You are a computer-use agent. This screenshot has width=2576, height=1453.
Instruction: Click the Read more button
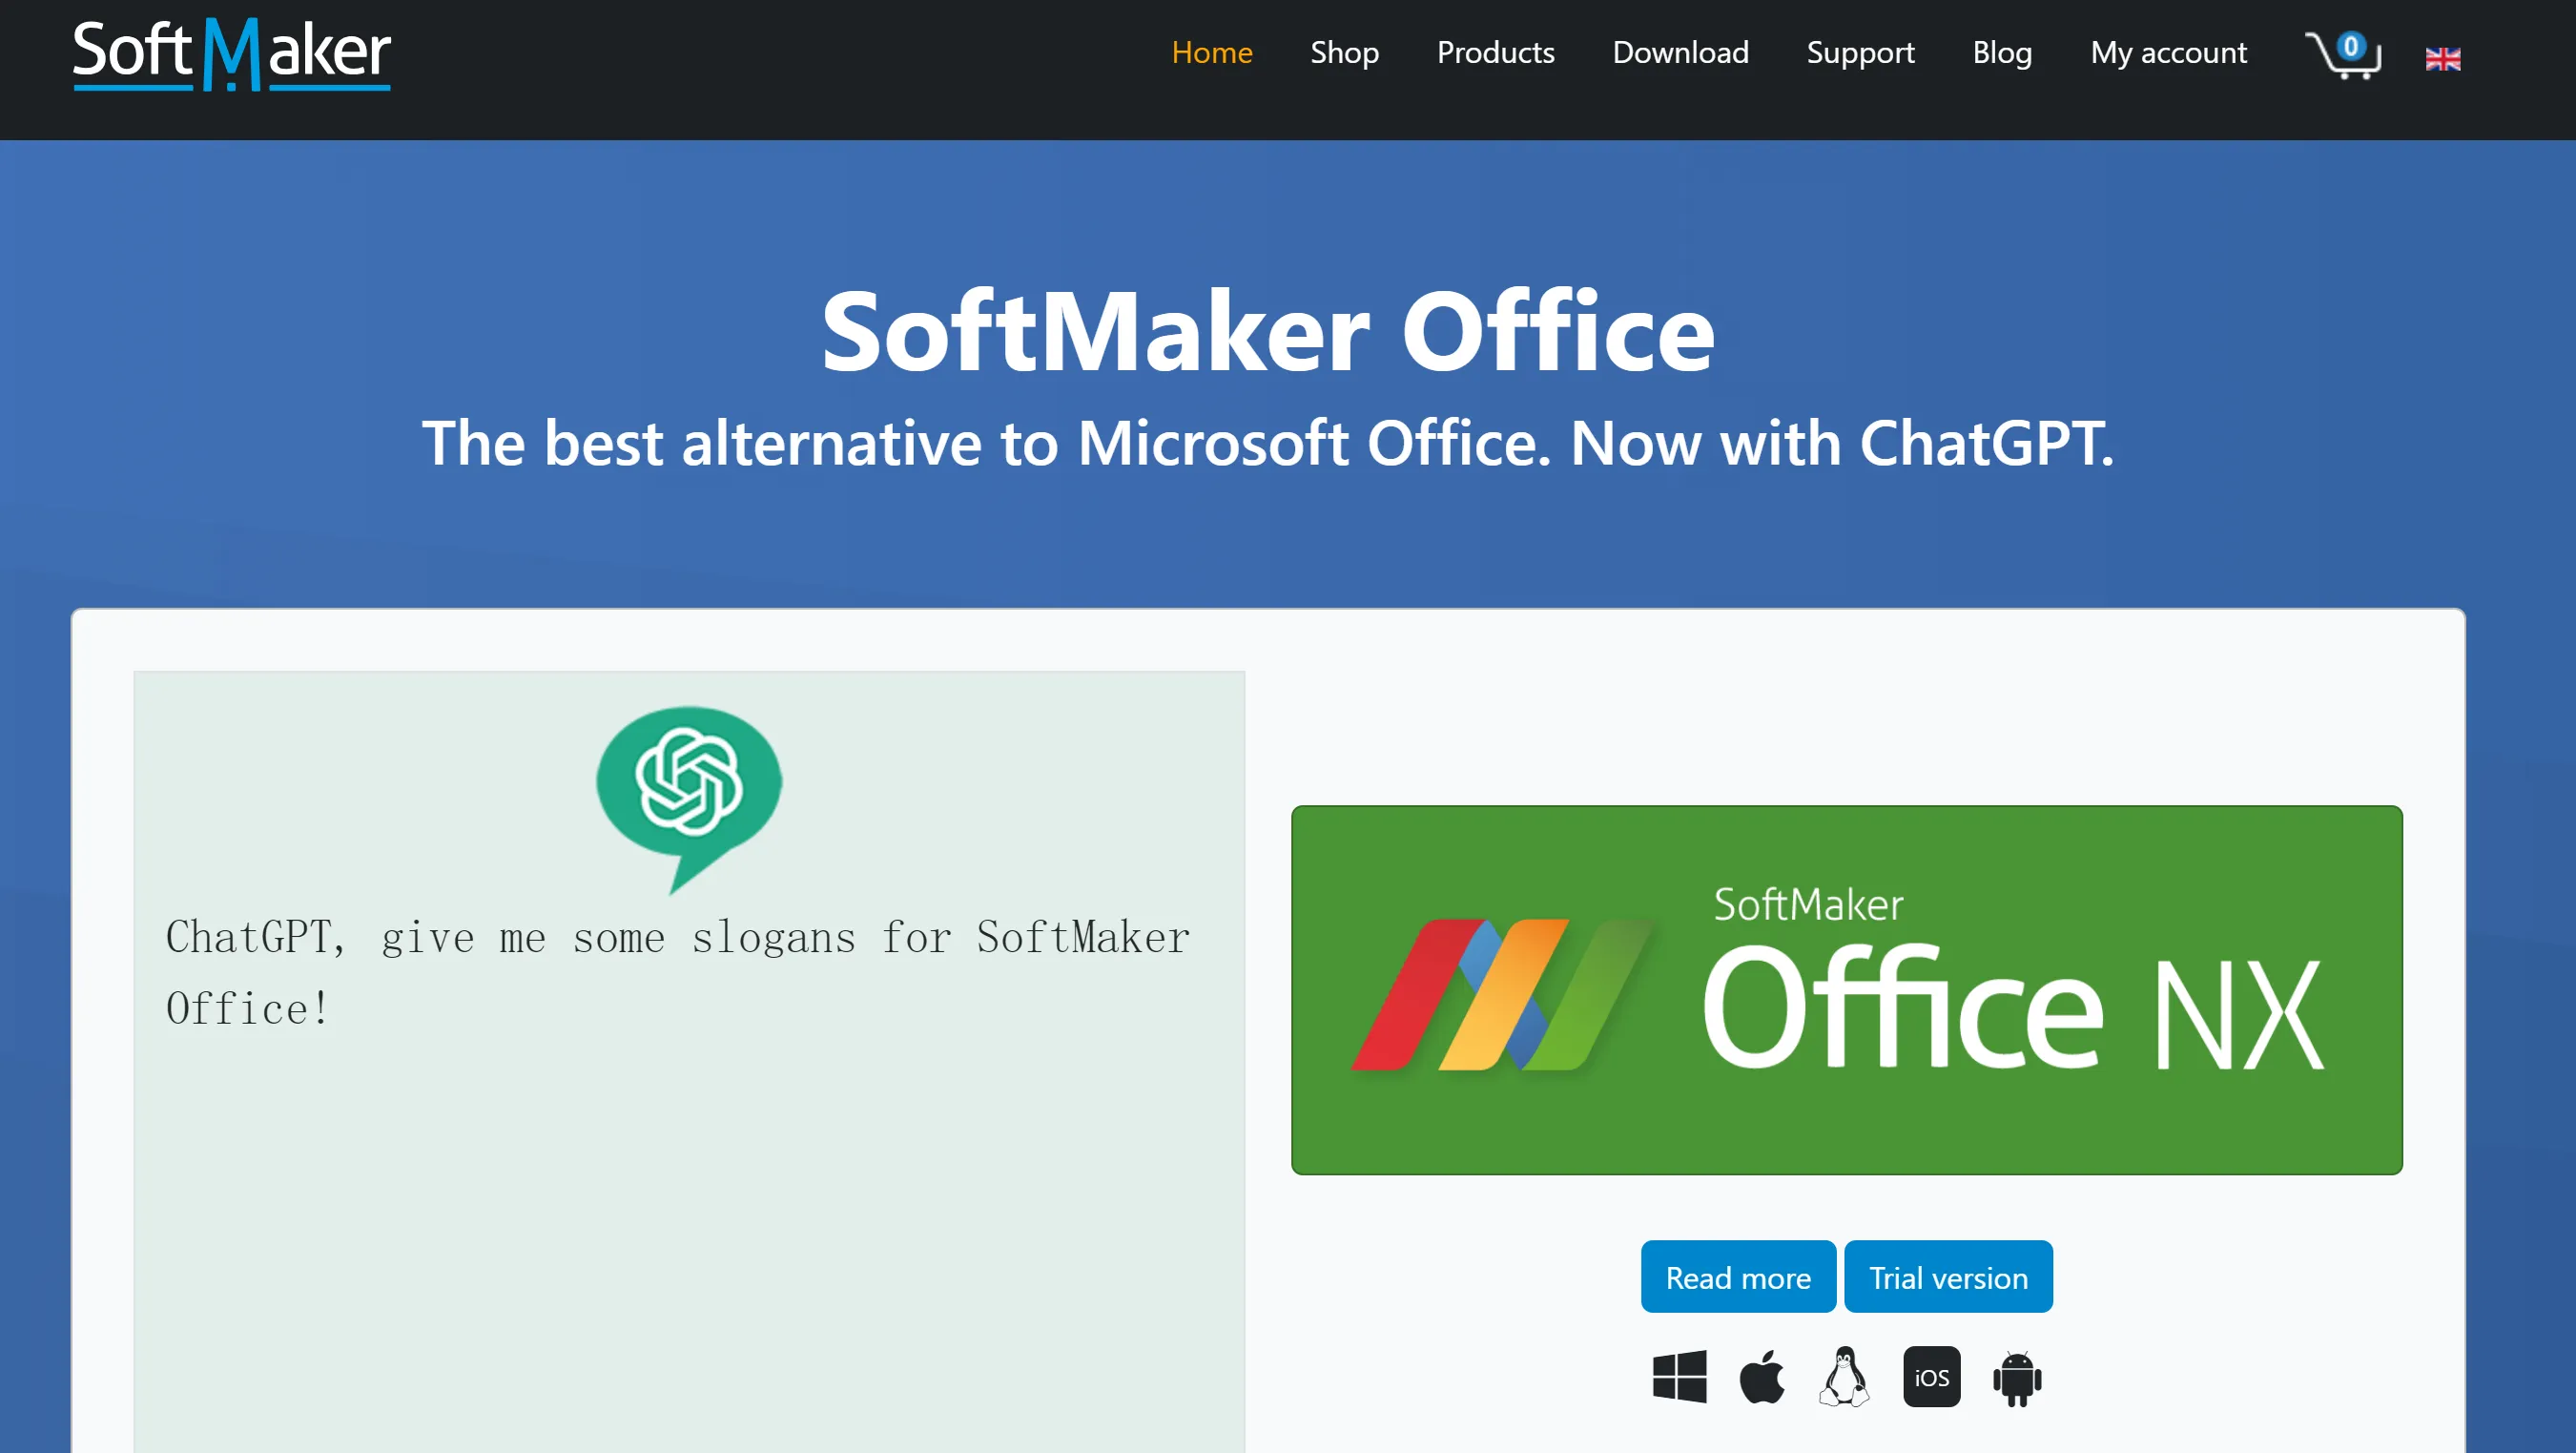tap(1738, 1277)
